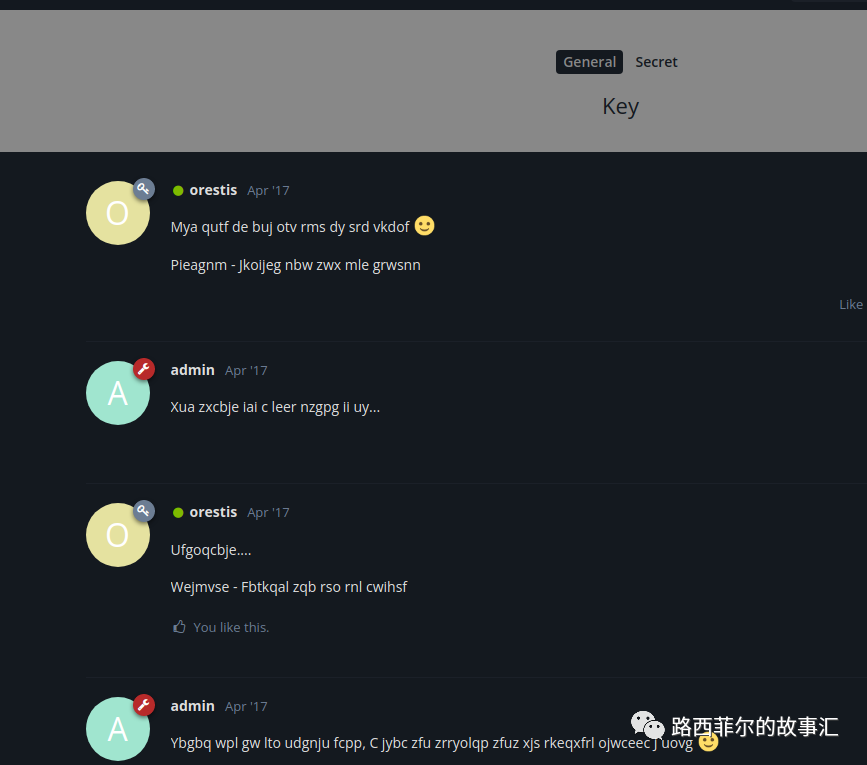Open orestis username on the Ufgoqcbje post
867x765 pixels.
click(x=213, y=512)
